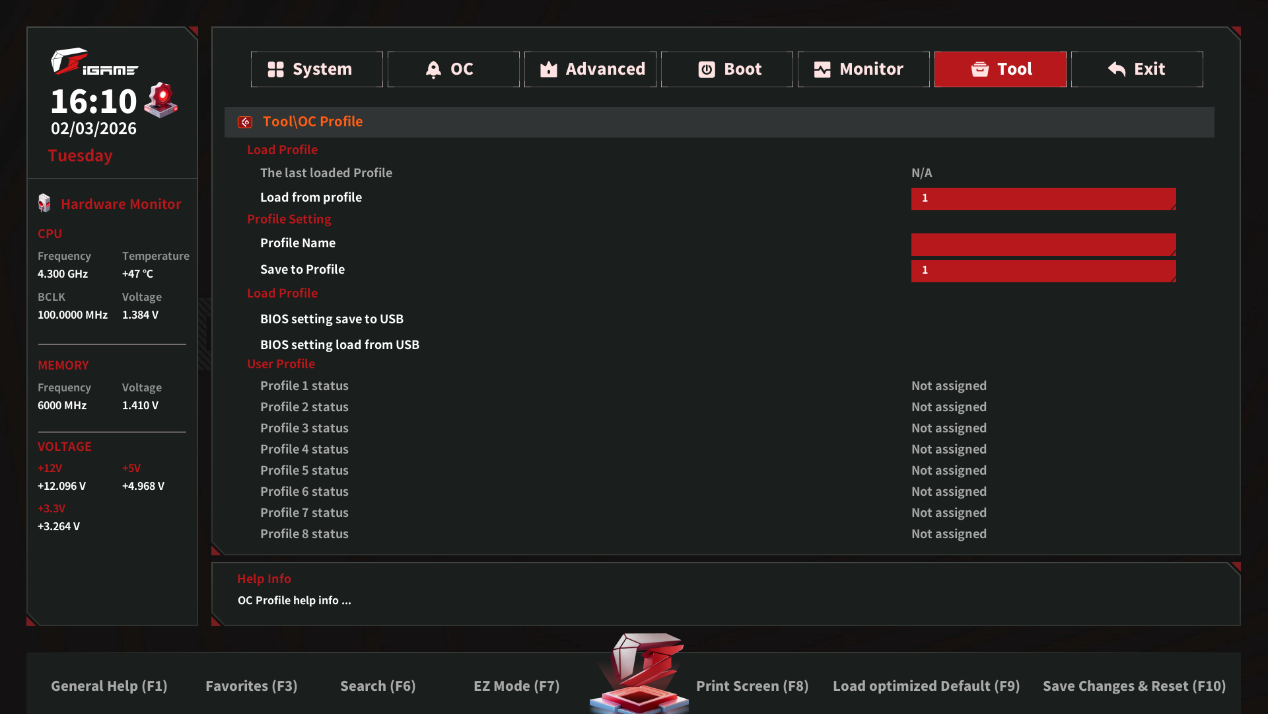The height and width of the screenshot is (714, 1268).
Task: Click the power icon on Boot tab
Action: (x=706, y=69)
